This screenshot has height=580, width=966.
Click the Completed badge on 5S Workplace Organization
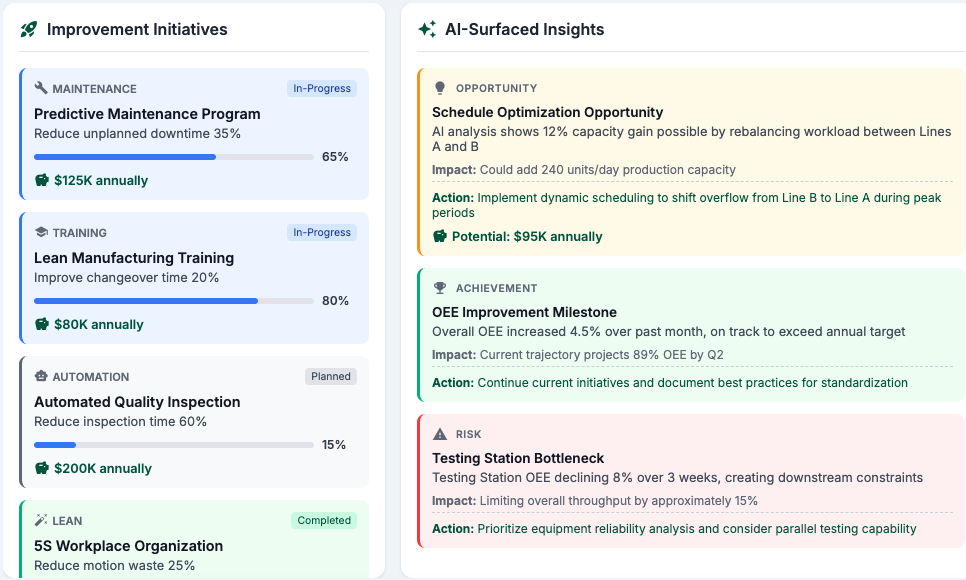tap(324, 520)
